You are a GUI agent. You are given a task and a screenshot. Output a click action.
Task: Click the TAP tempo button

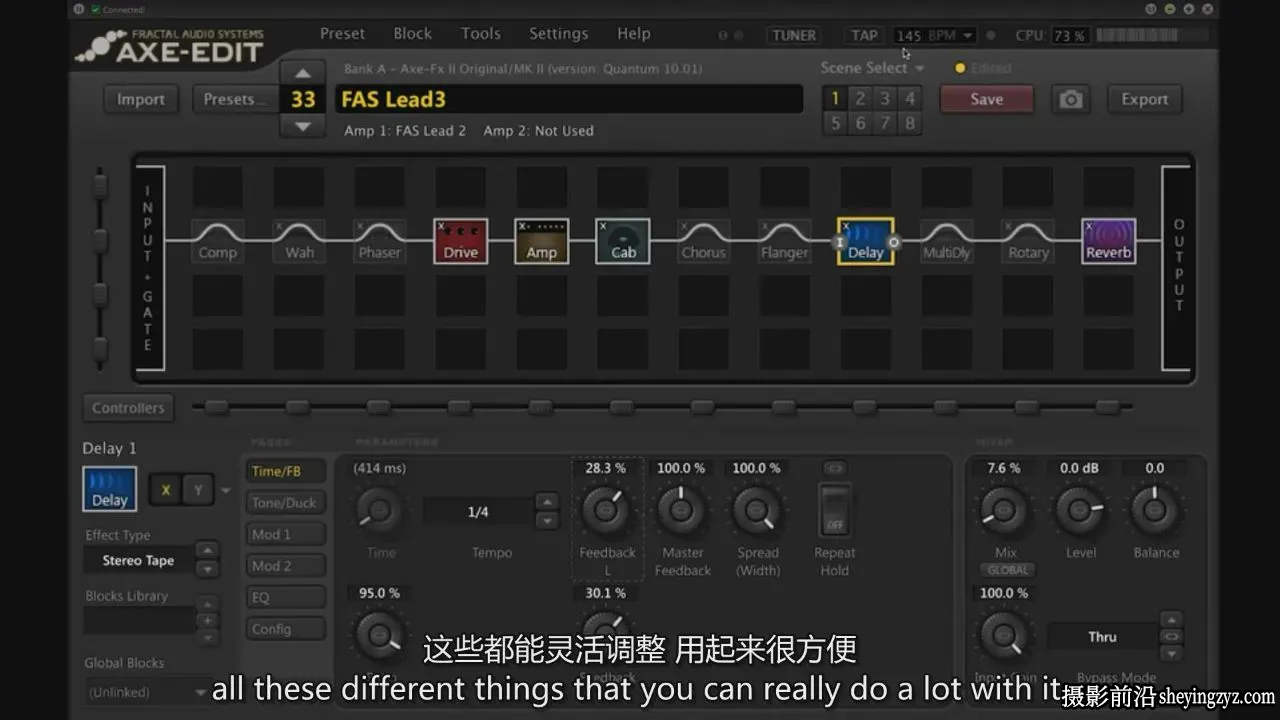pyautogui.click(x=864, y=35)
